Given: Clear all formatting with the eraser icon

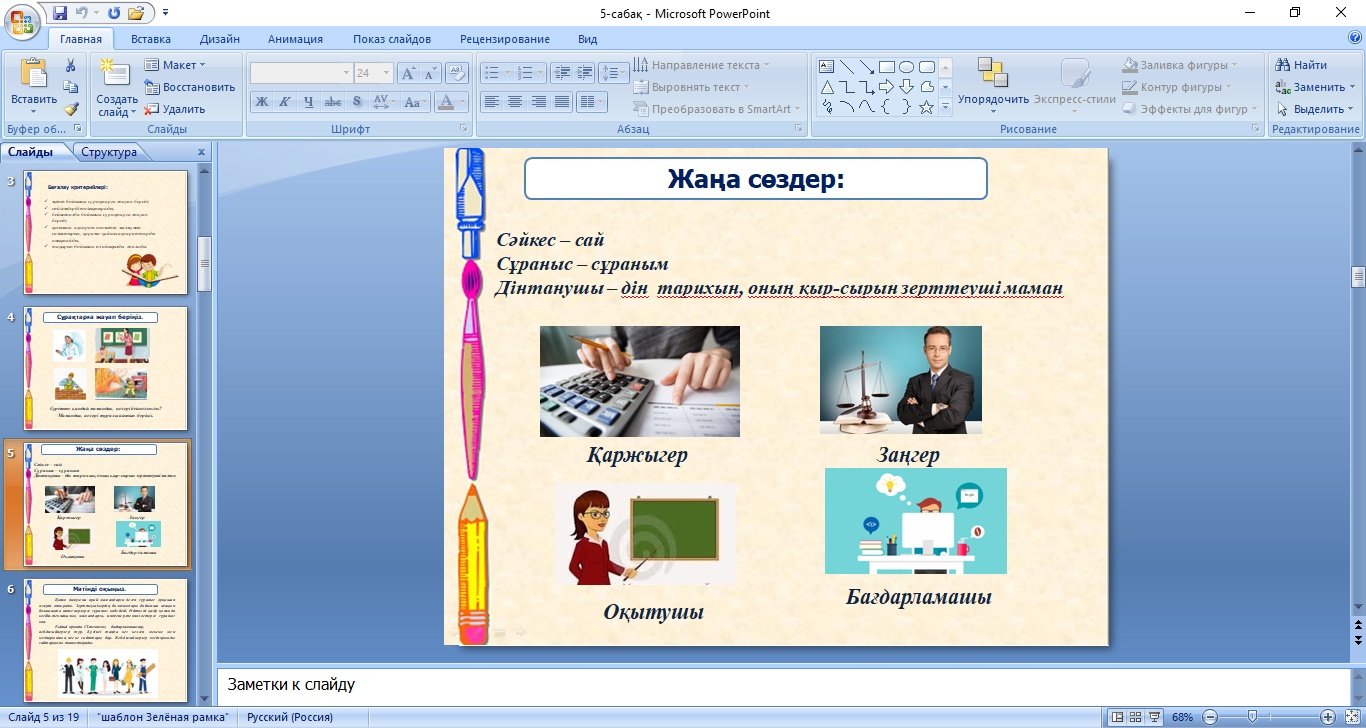Looking at the screenshot, I should click(457, 73).
